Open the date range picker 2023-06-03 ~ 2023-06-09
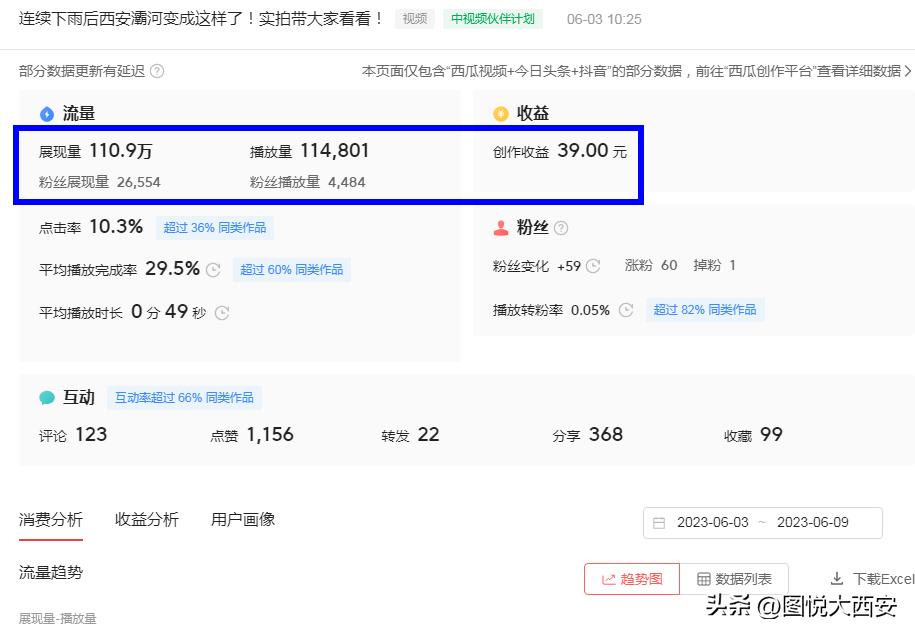 point(763,522)
